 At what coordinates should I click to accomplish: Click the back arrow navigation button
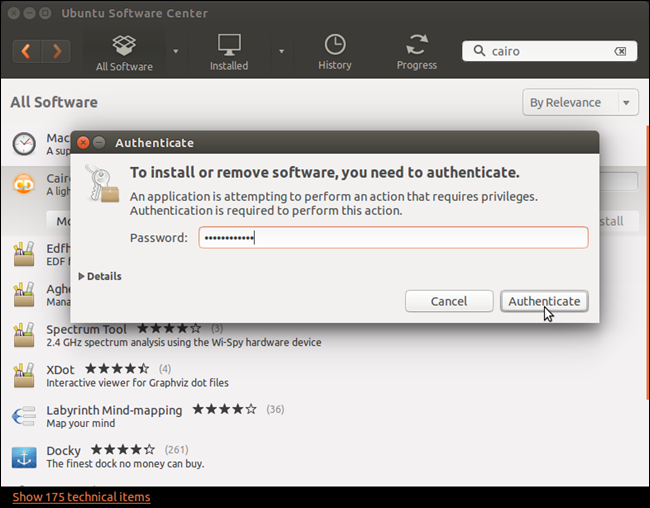[x=27, y=51]
